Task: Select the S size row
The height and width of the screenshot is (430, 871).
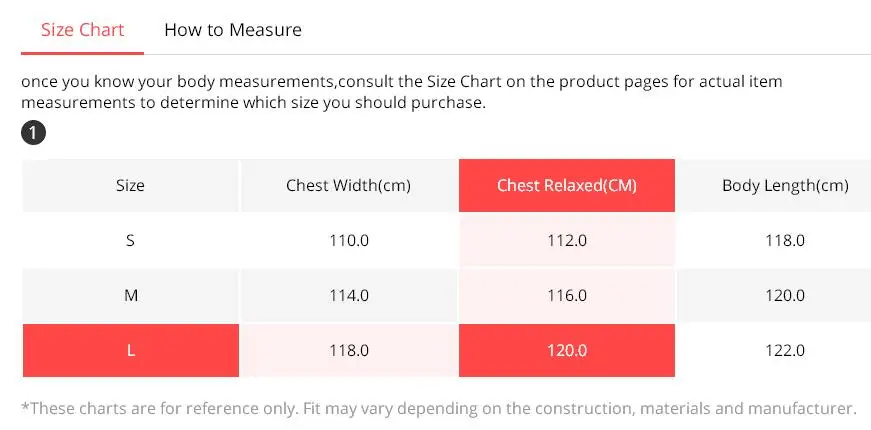Action: point(130,240)
